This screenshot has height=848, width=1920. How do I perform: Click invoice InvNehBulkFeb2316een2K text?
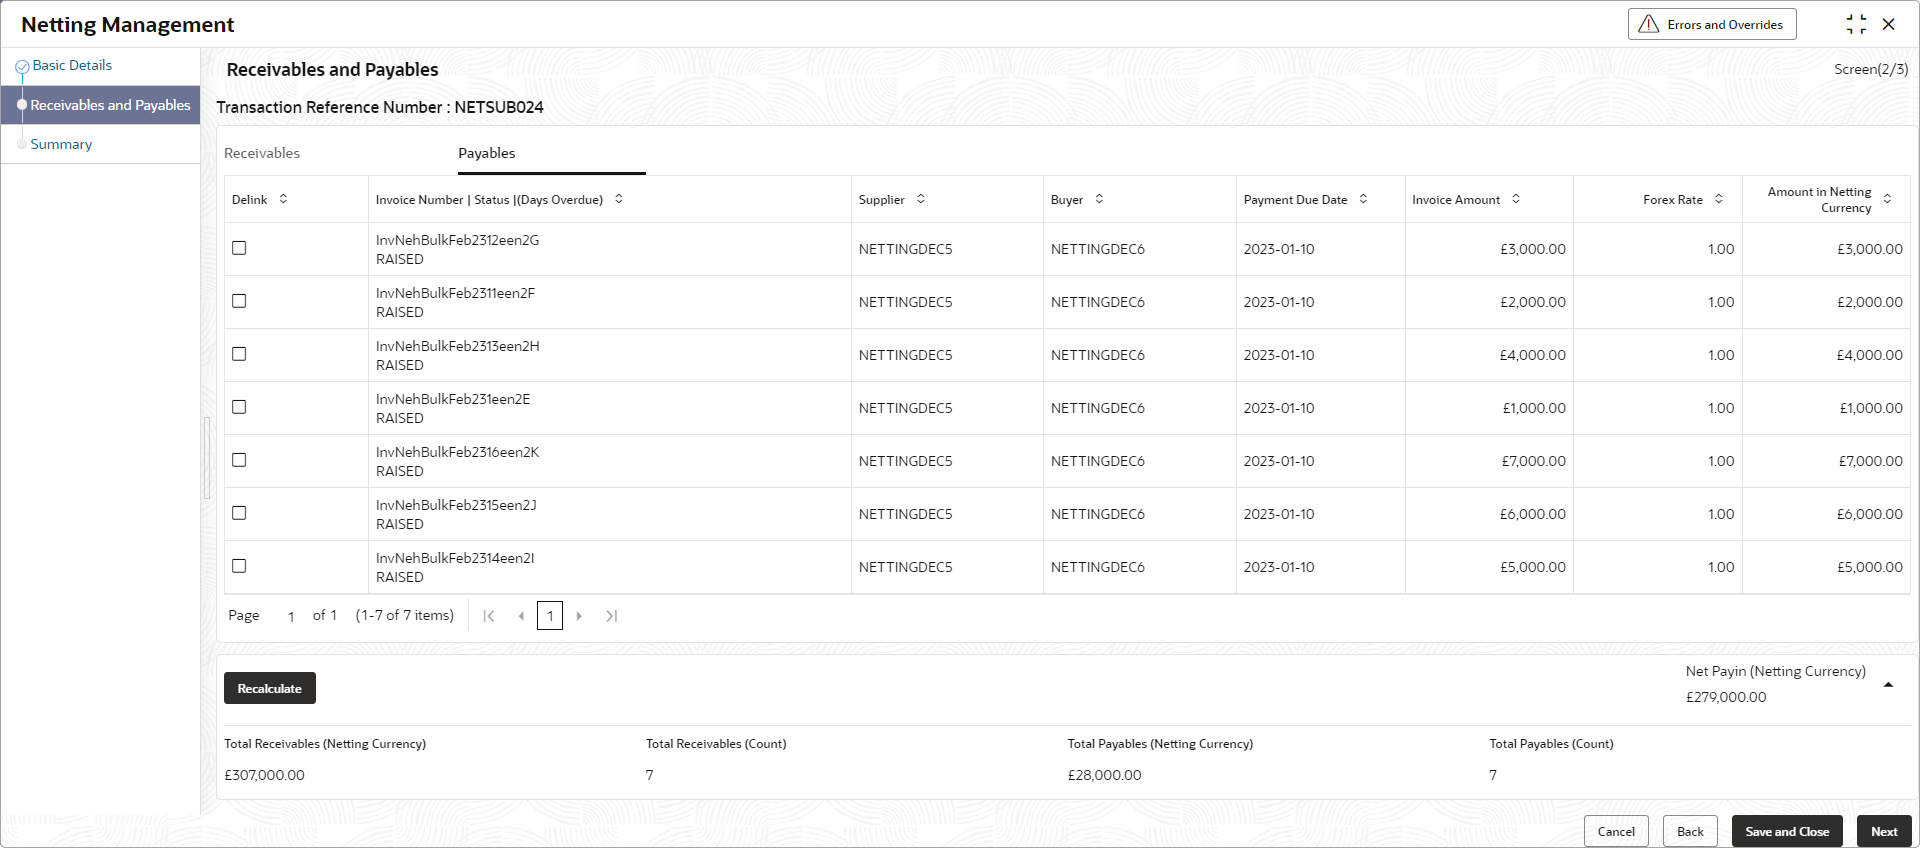pyautogui.click(x=457, y=452)
